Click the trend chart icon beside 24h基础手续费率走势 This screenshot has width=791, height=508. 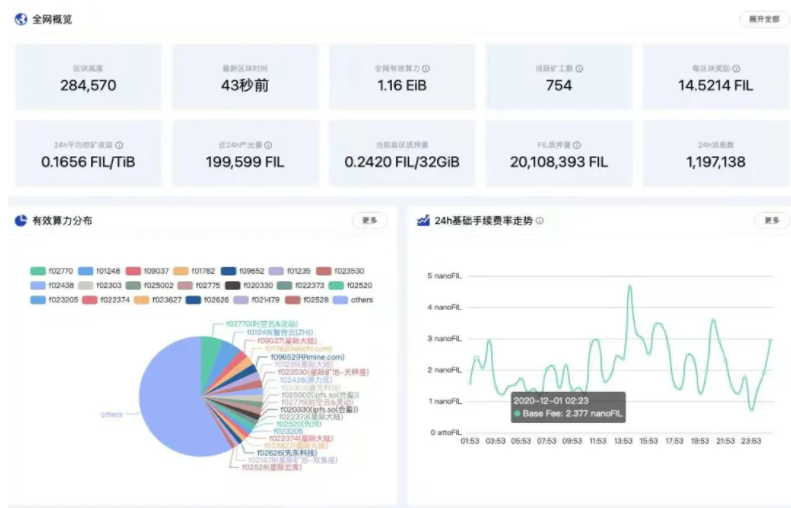coord(423,220)
